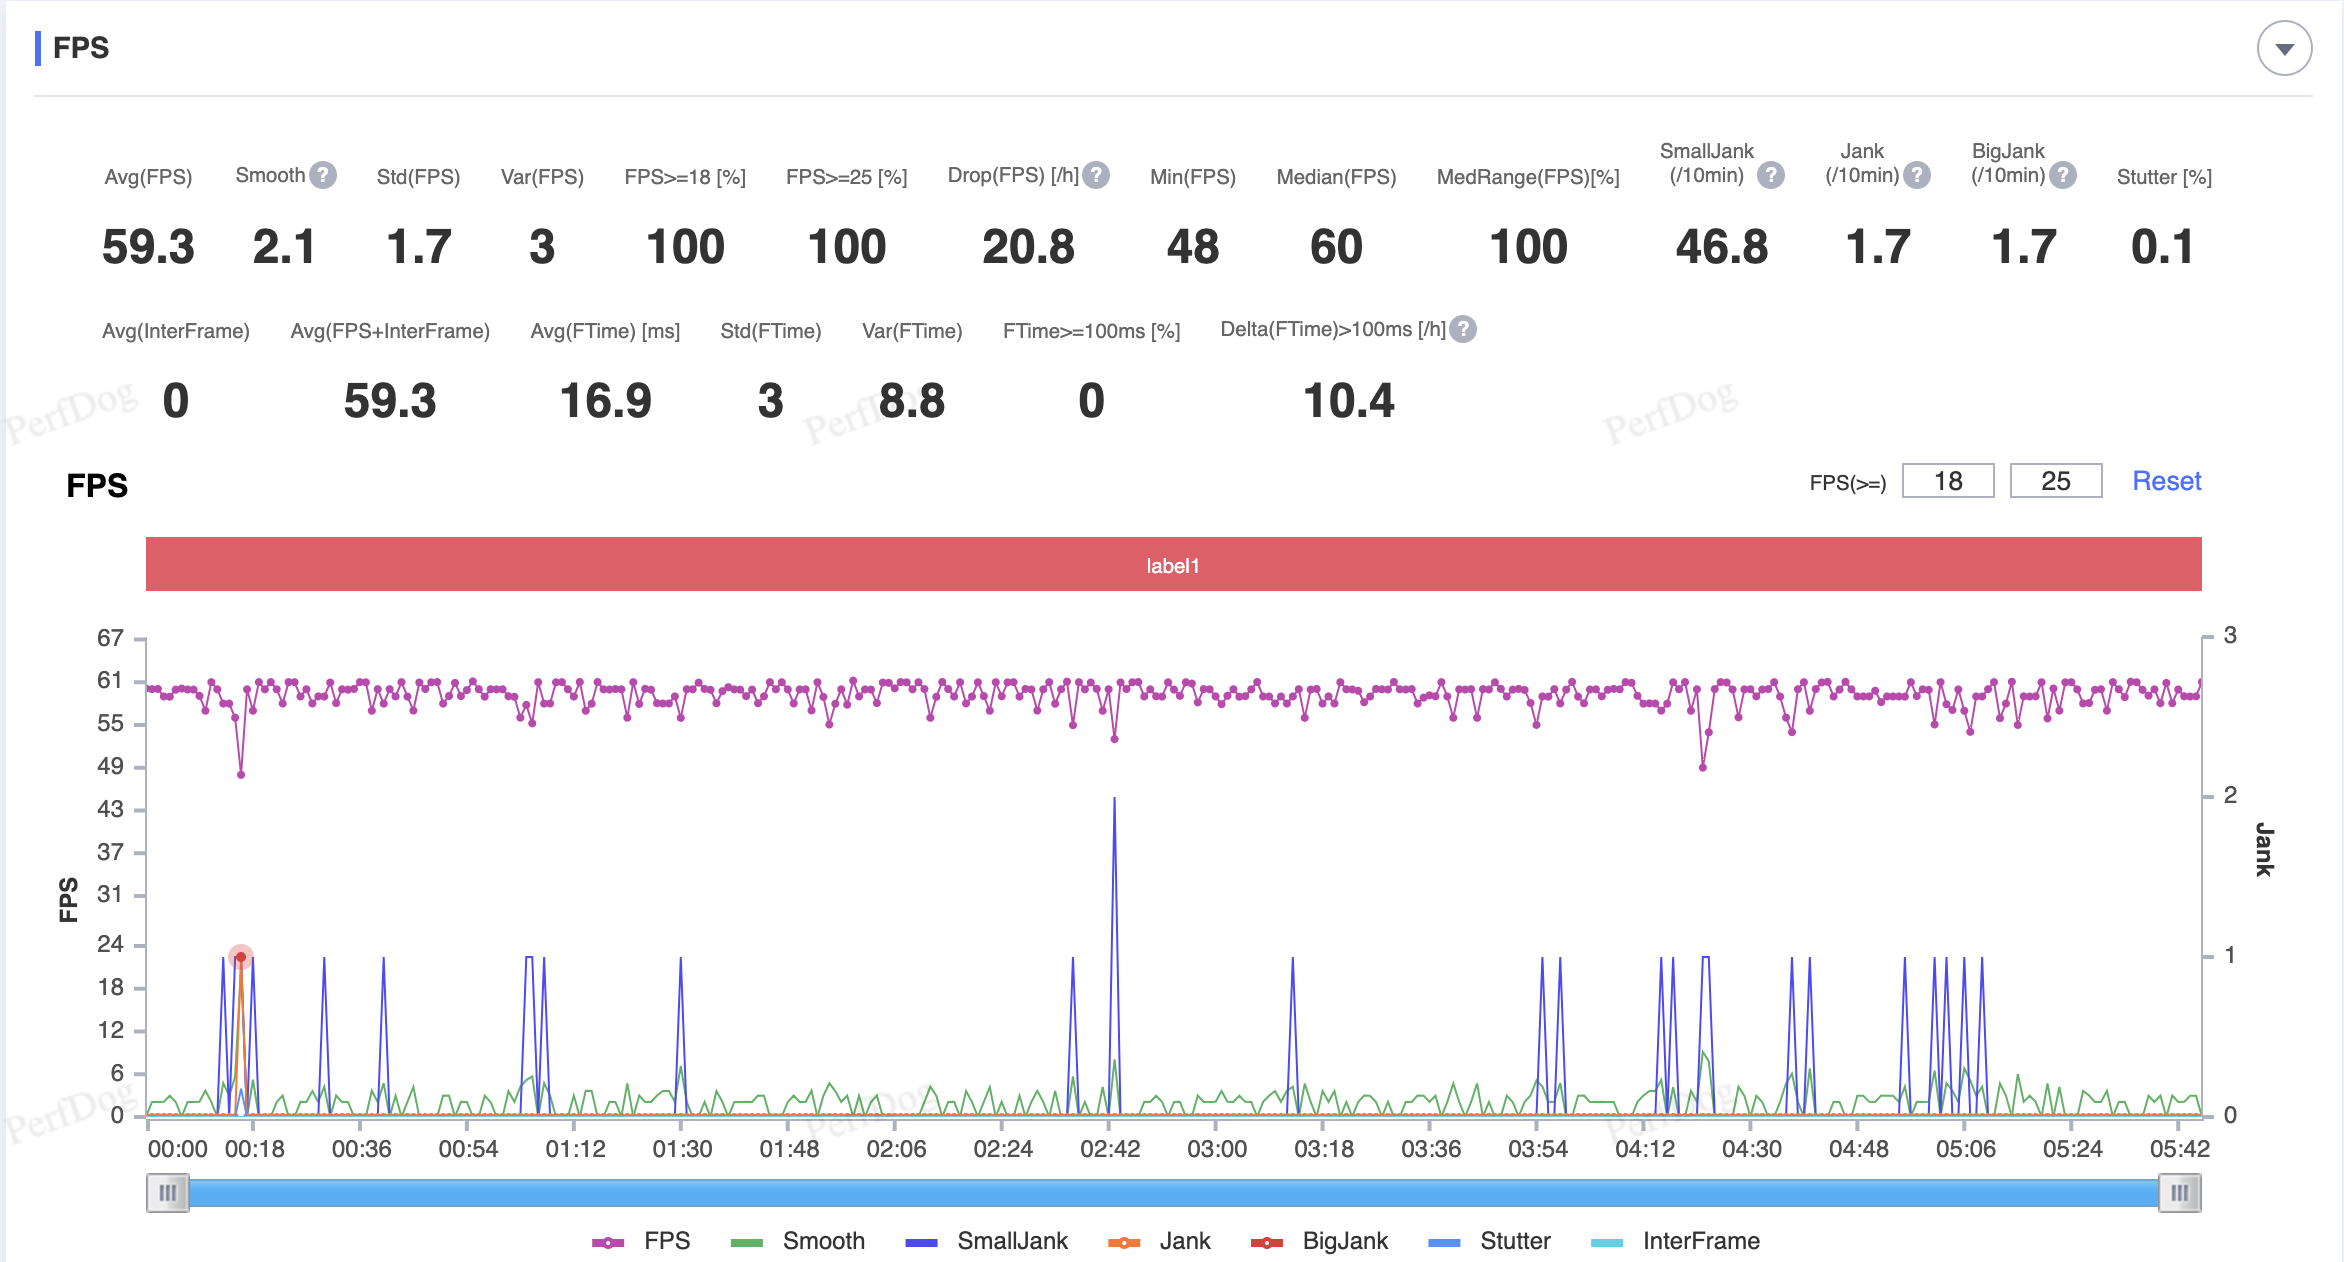Toggle the BigJank series in legend
Screen dimensions: 2344x1262
click(1318, 1241)
